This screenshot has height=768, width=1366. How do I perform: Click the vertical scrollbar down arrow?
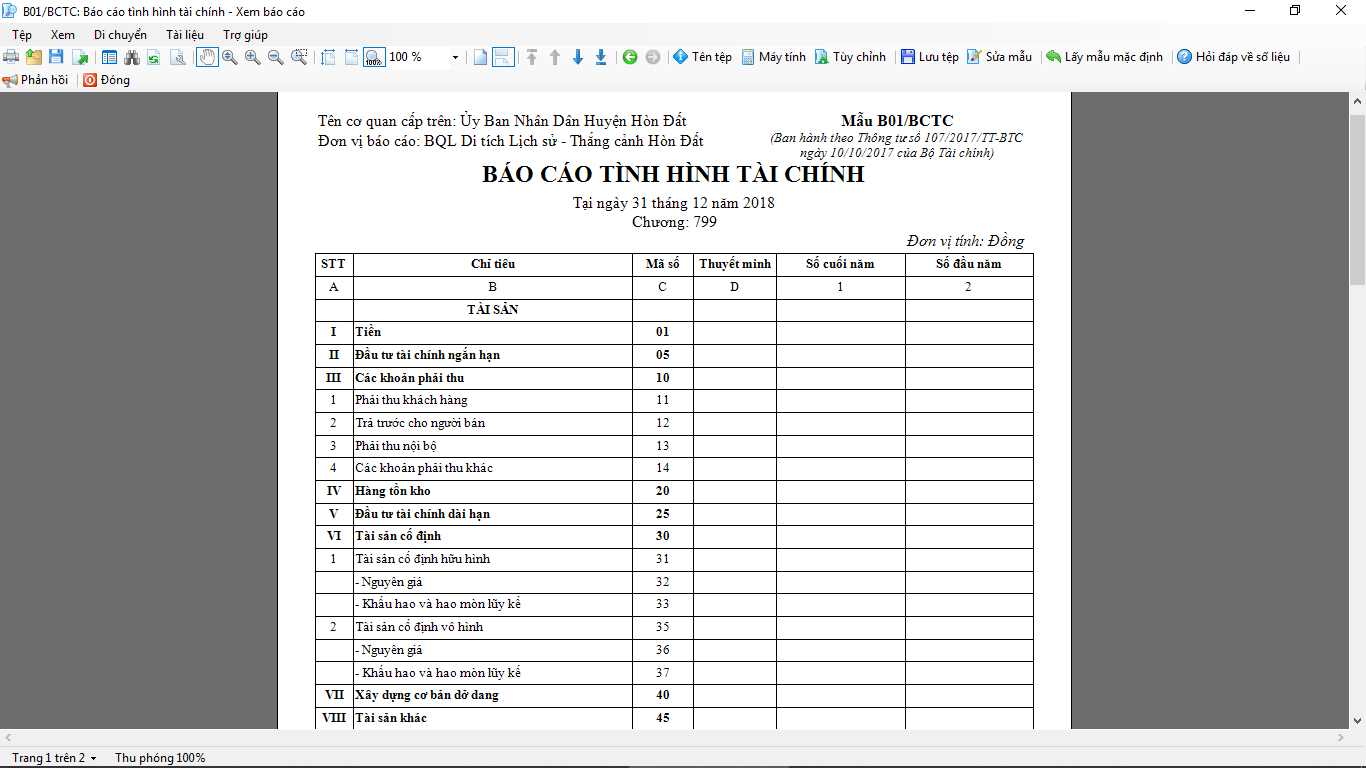(x=1357, y=720)
